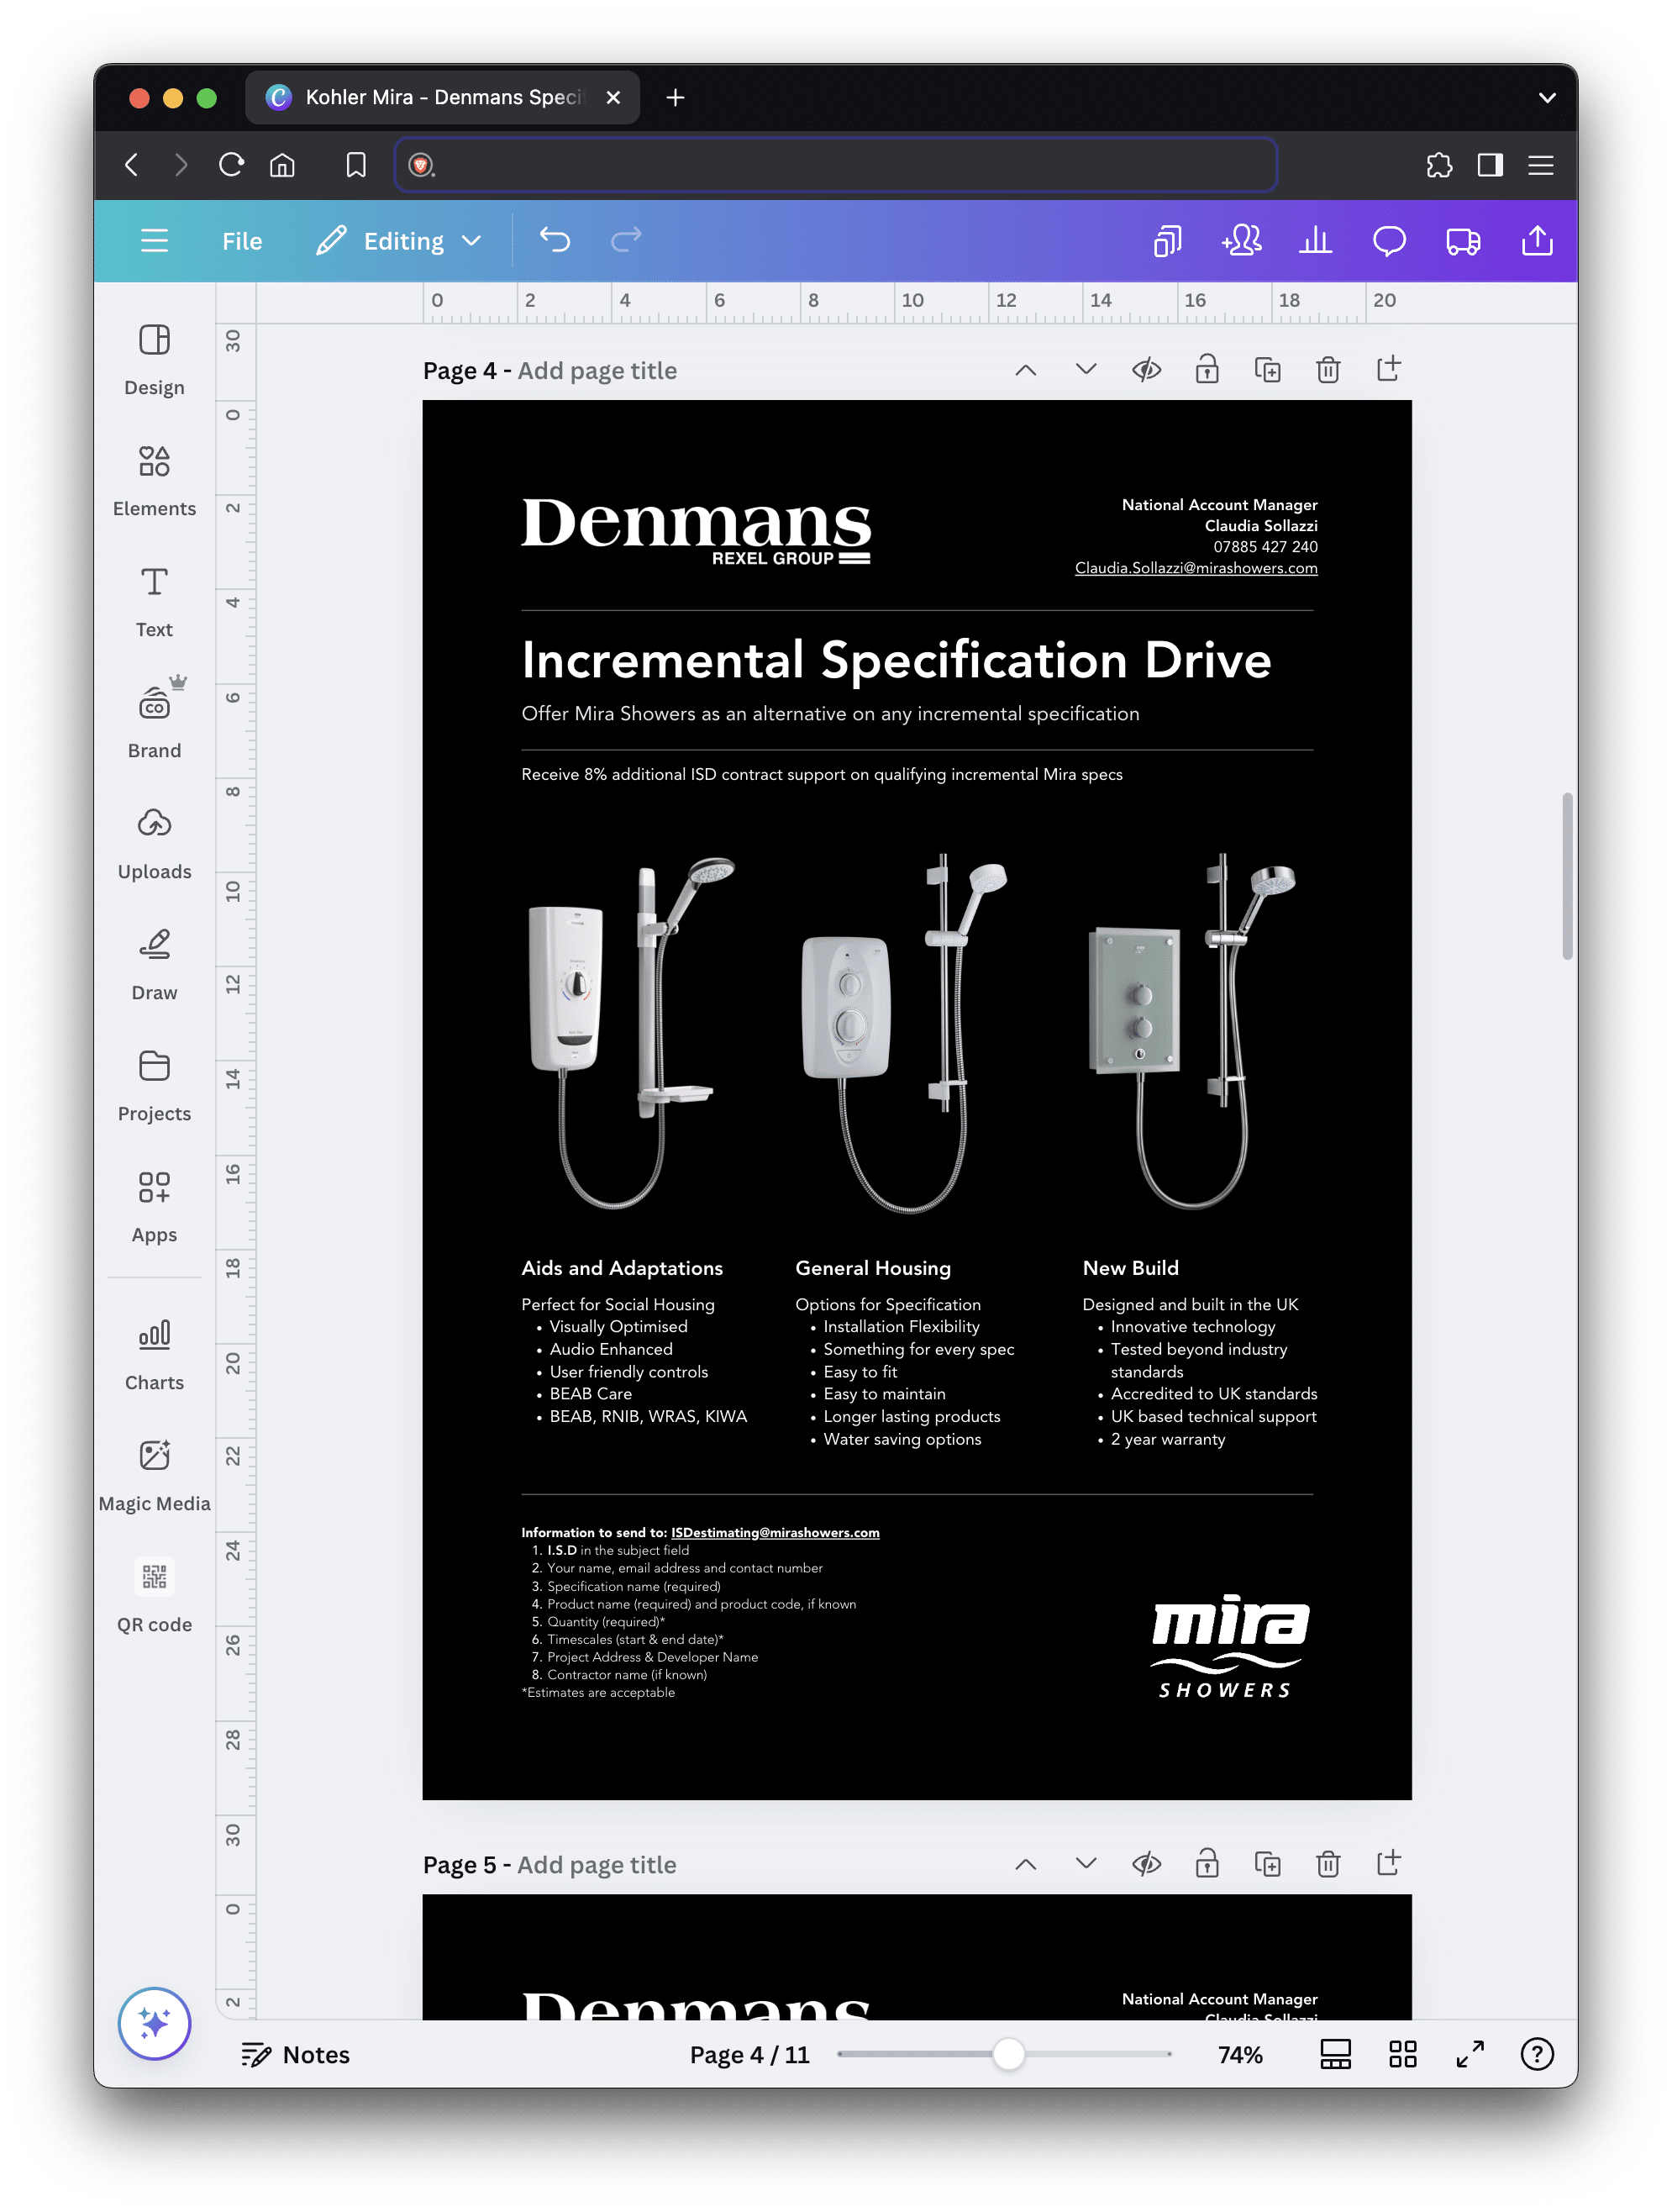Delete Page 5 with trash icon
This screenshot has width=1672, height=2212.
point(1328,1864)
